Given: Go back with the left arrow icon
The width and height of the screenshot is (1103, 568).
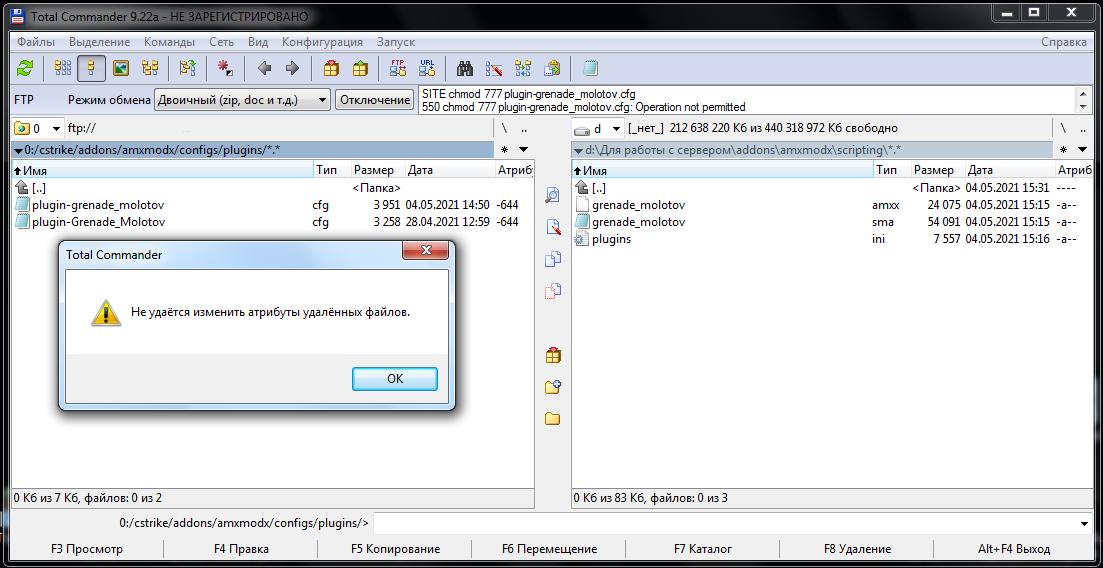Looking at the screenshot, I should click(264, 68).
